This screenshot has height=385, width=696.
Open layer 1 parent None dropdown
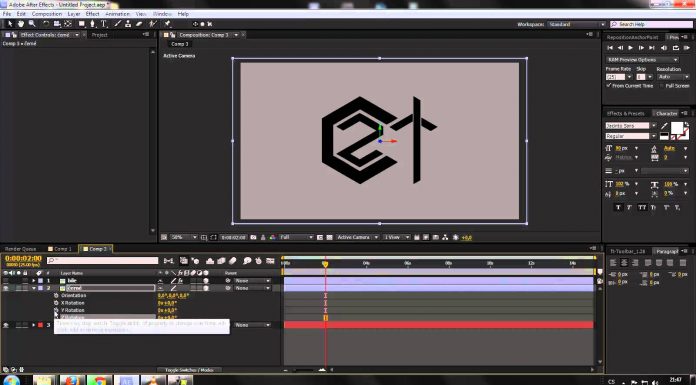tap(252, 281)
